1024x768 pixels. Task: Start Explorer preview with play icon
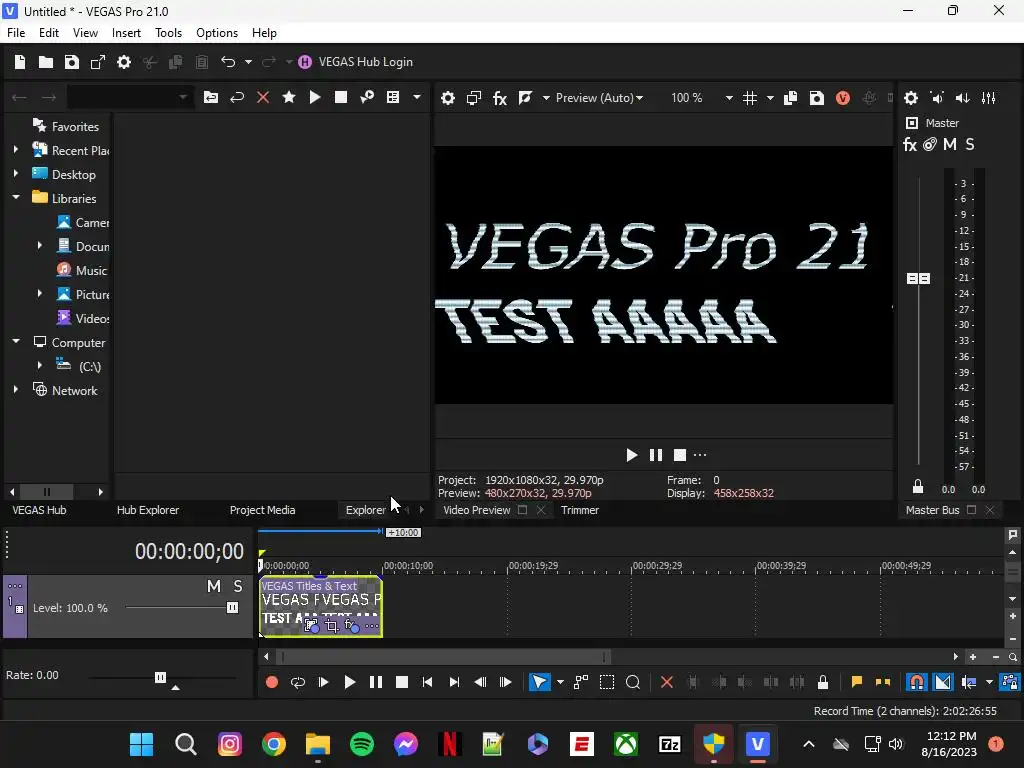(x=315, y=97)
